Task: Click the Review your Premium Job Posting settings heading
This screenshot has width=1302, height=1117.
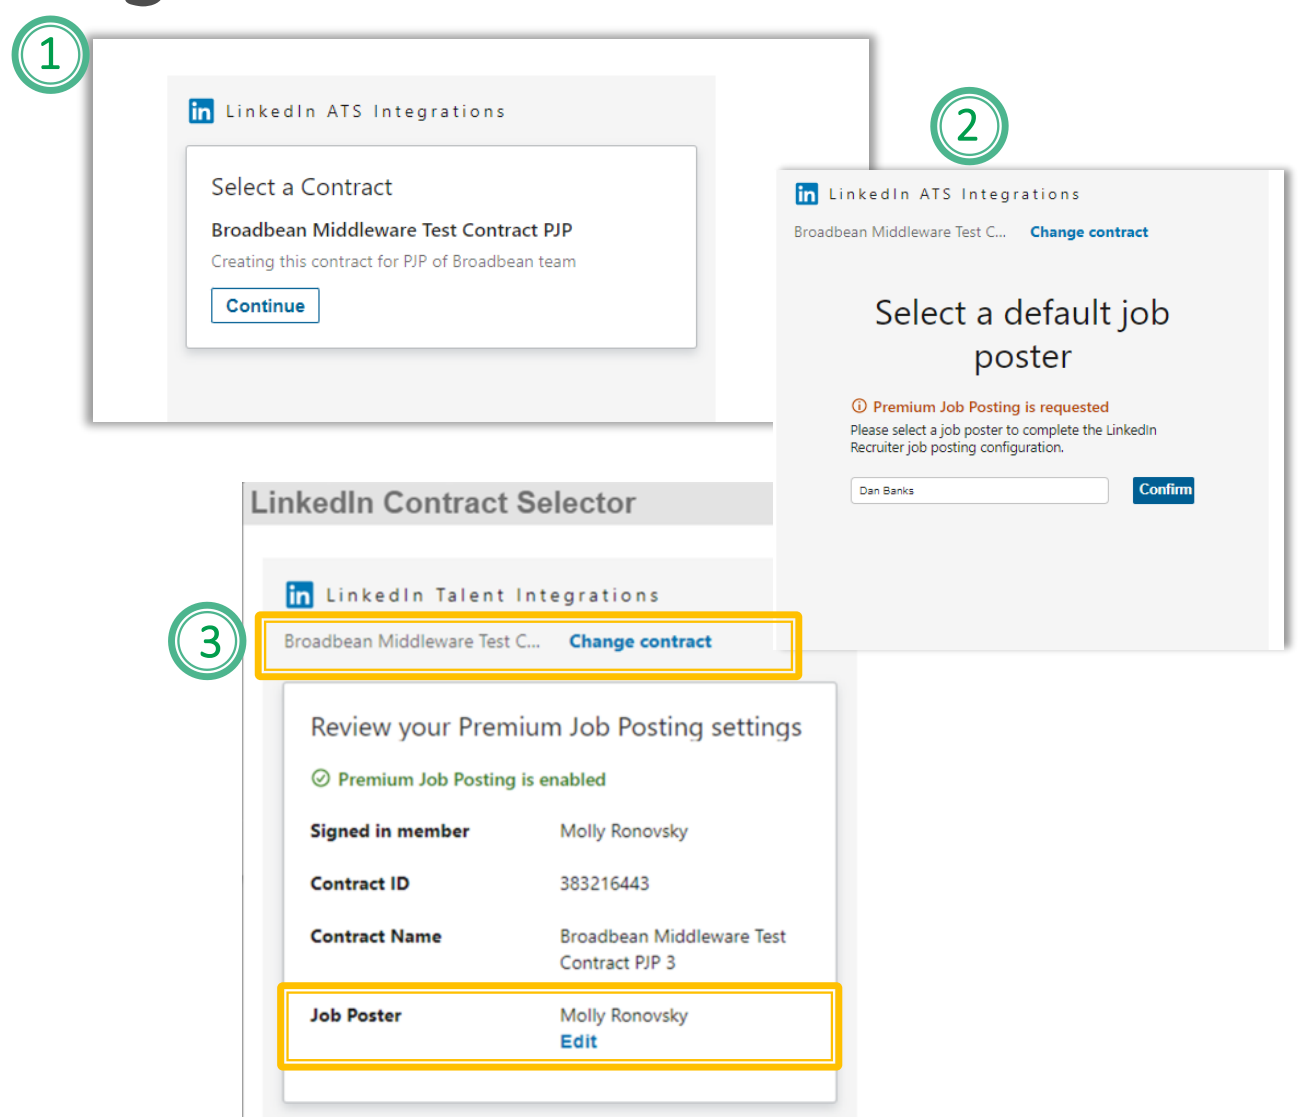Action: pyautogui.click(x=555, y=727)
